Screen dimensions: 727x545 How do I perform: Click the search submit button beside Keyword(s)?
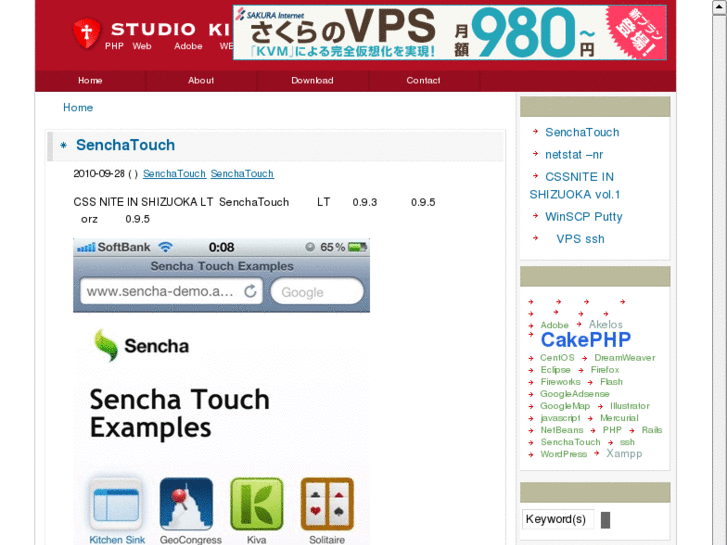coord(605,520)
